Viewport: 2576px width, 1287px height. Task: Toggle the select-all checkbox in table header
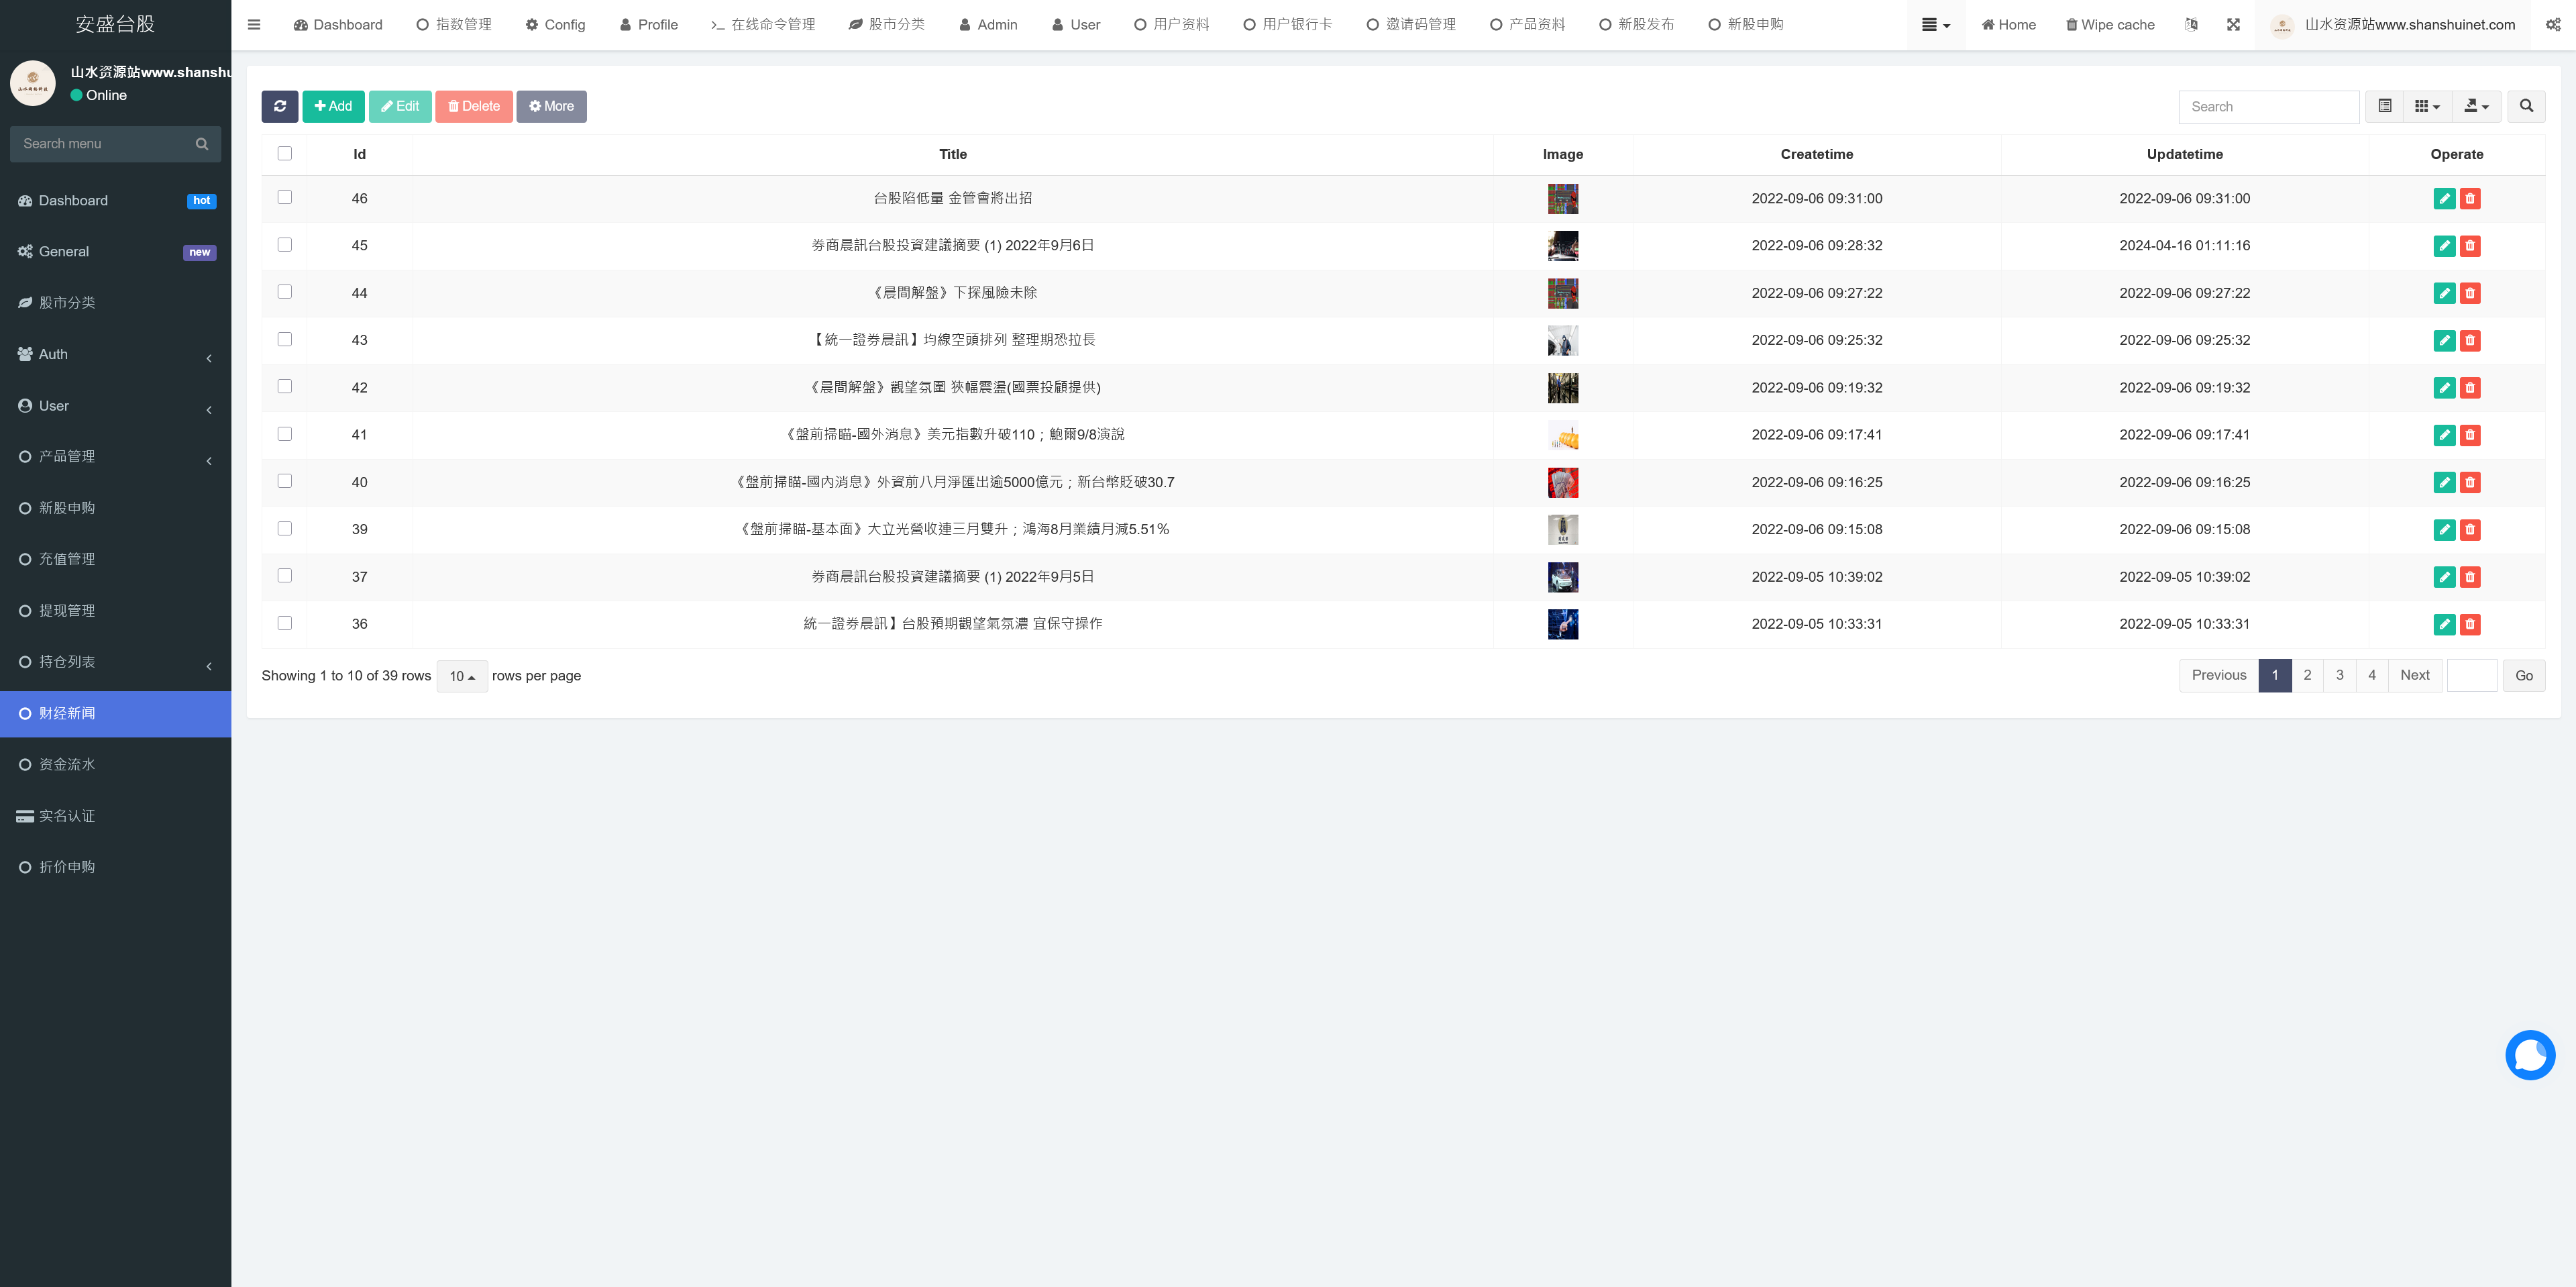[x=284, y=153]
